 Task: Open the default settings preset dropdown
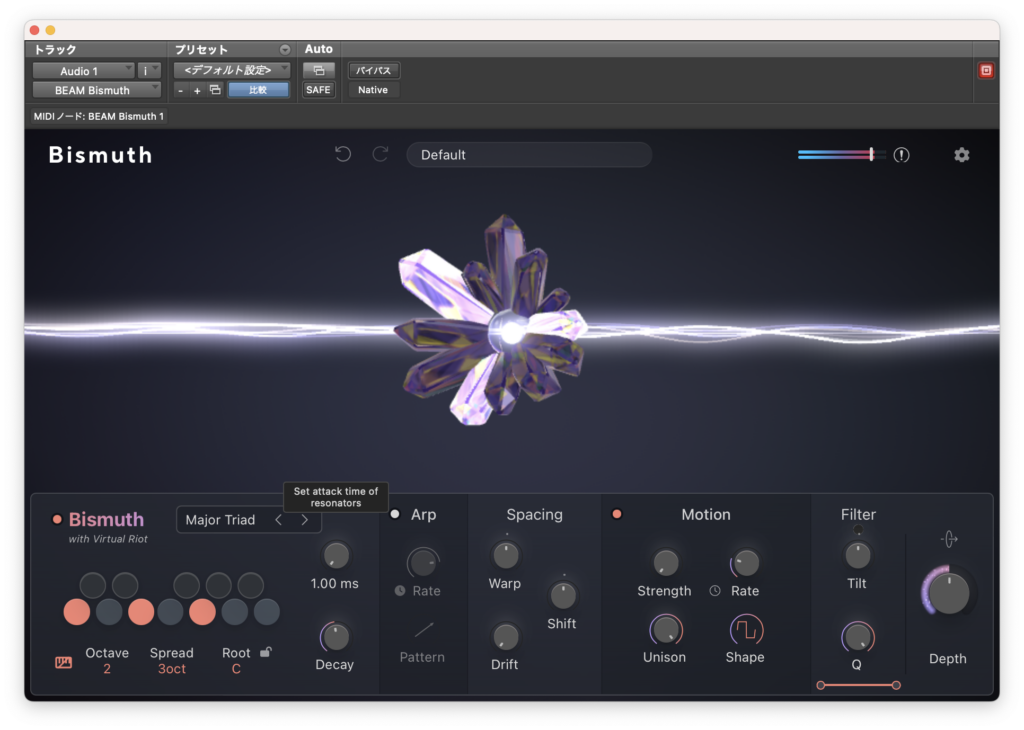[232, 70]
